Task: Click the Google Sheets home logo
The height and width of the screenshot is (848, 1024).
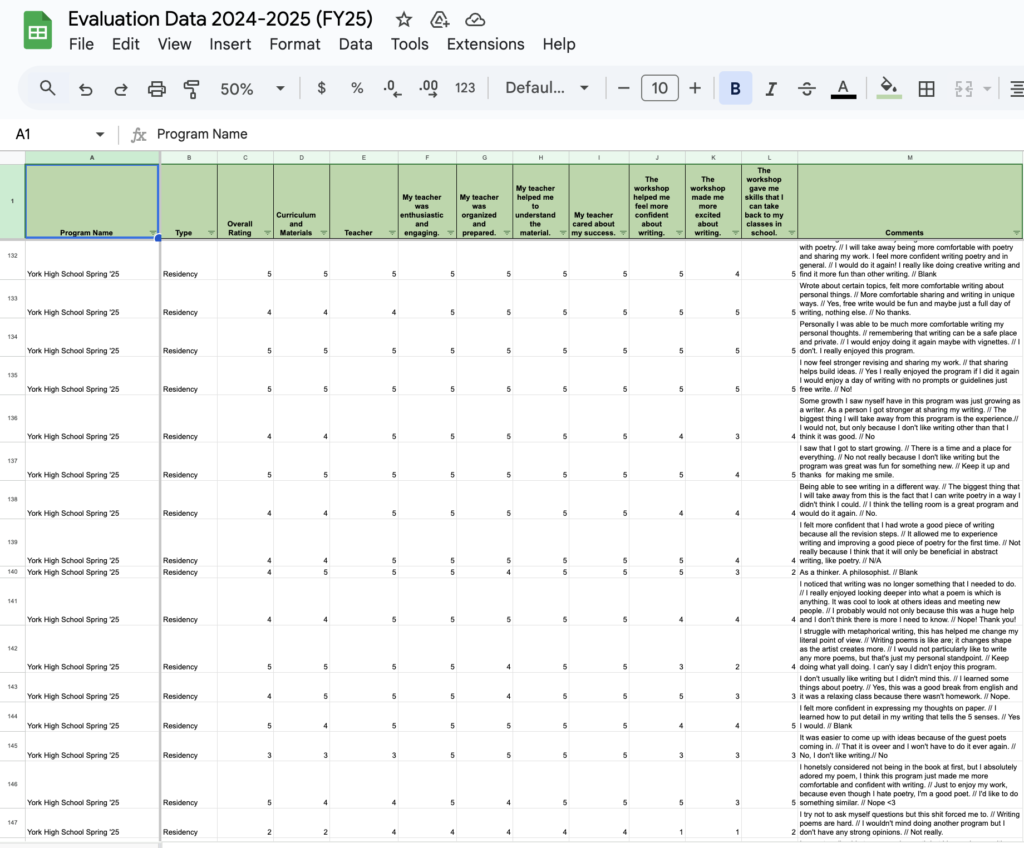Action: [x=38, y=31]
